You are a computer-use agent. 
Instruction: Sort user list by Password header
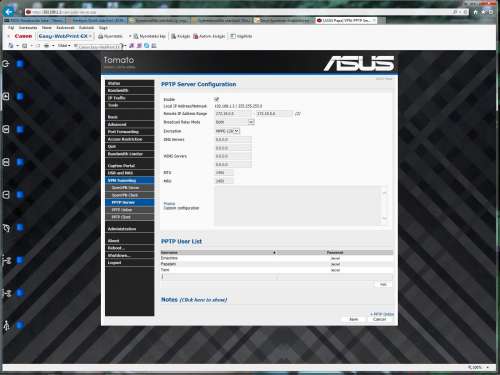click(x=335, y=252)
